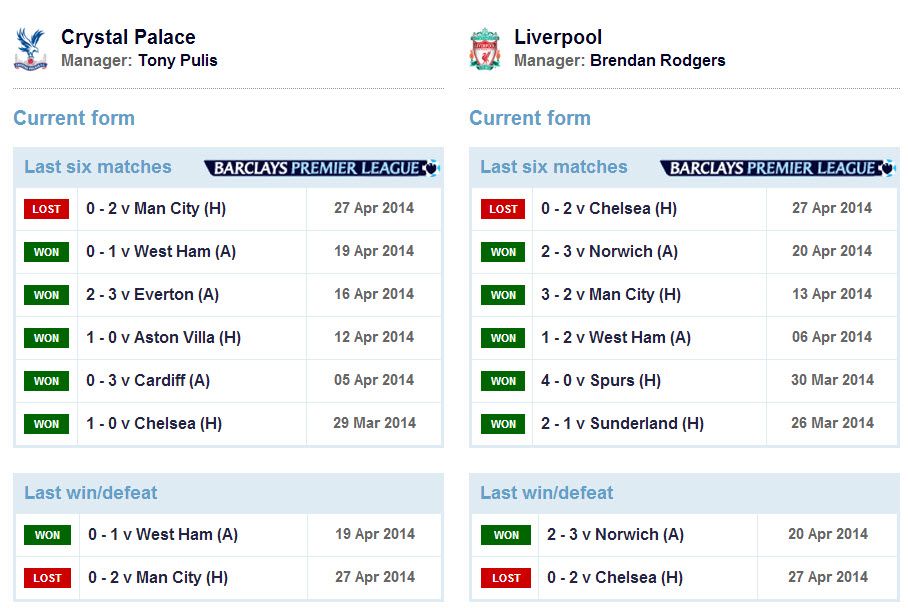Click Barclays Premier League logo under Crystal Palace
The image size is (908, 608).
[x=322, y=168]
